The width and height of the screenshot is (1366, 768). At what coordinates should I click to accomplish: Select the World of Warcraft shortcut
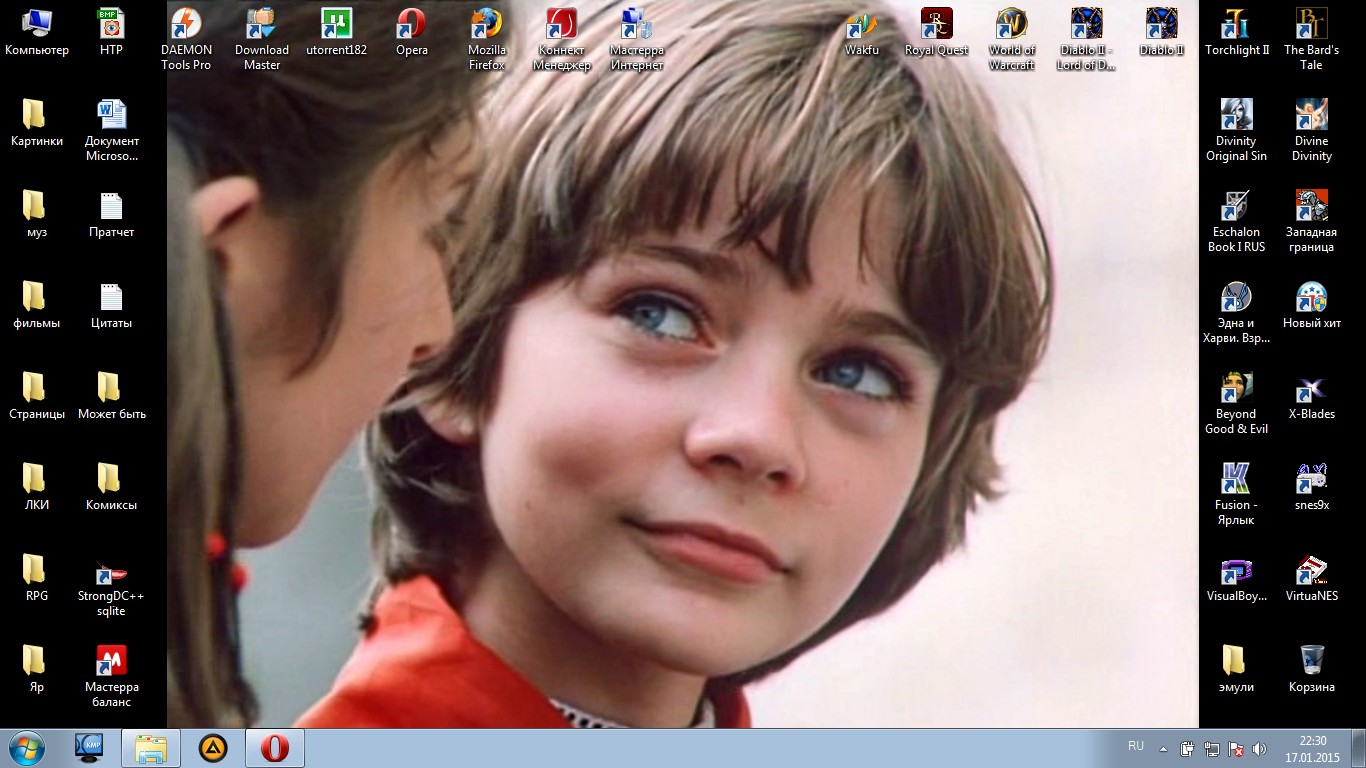(1012, 39)
